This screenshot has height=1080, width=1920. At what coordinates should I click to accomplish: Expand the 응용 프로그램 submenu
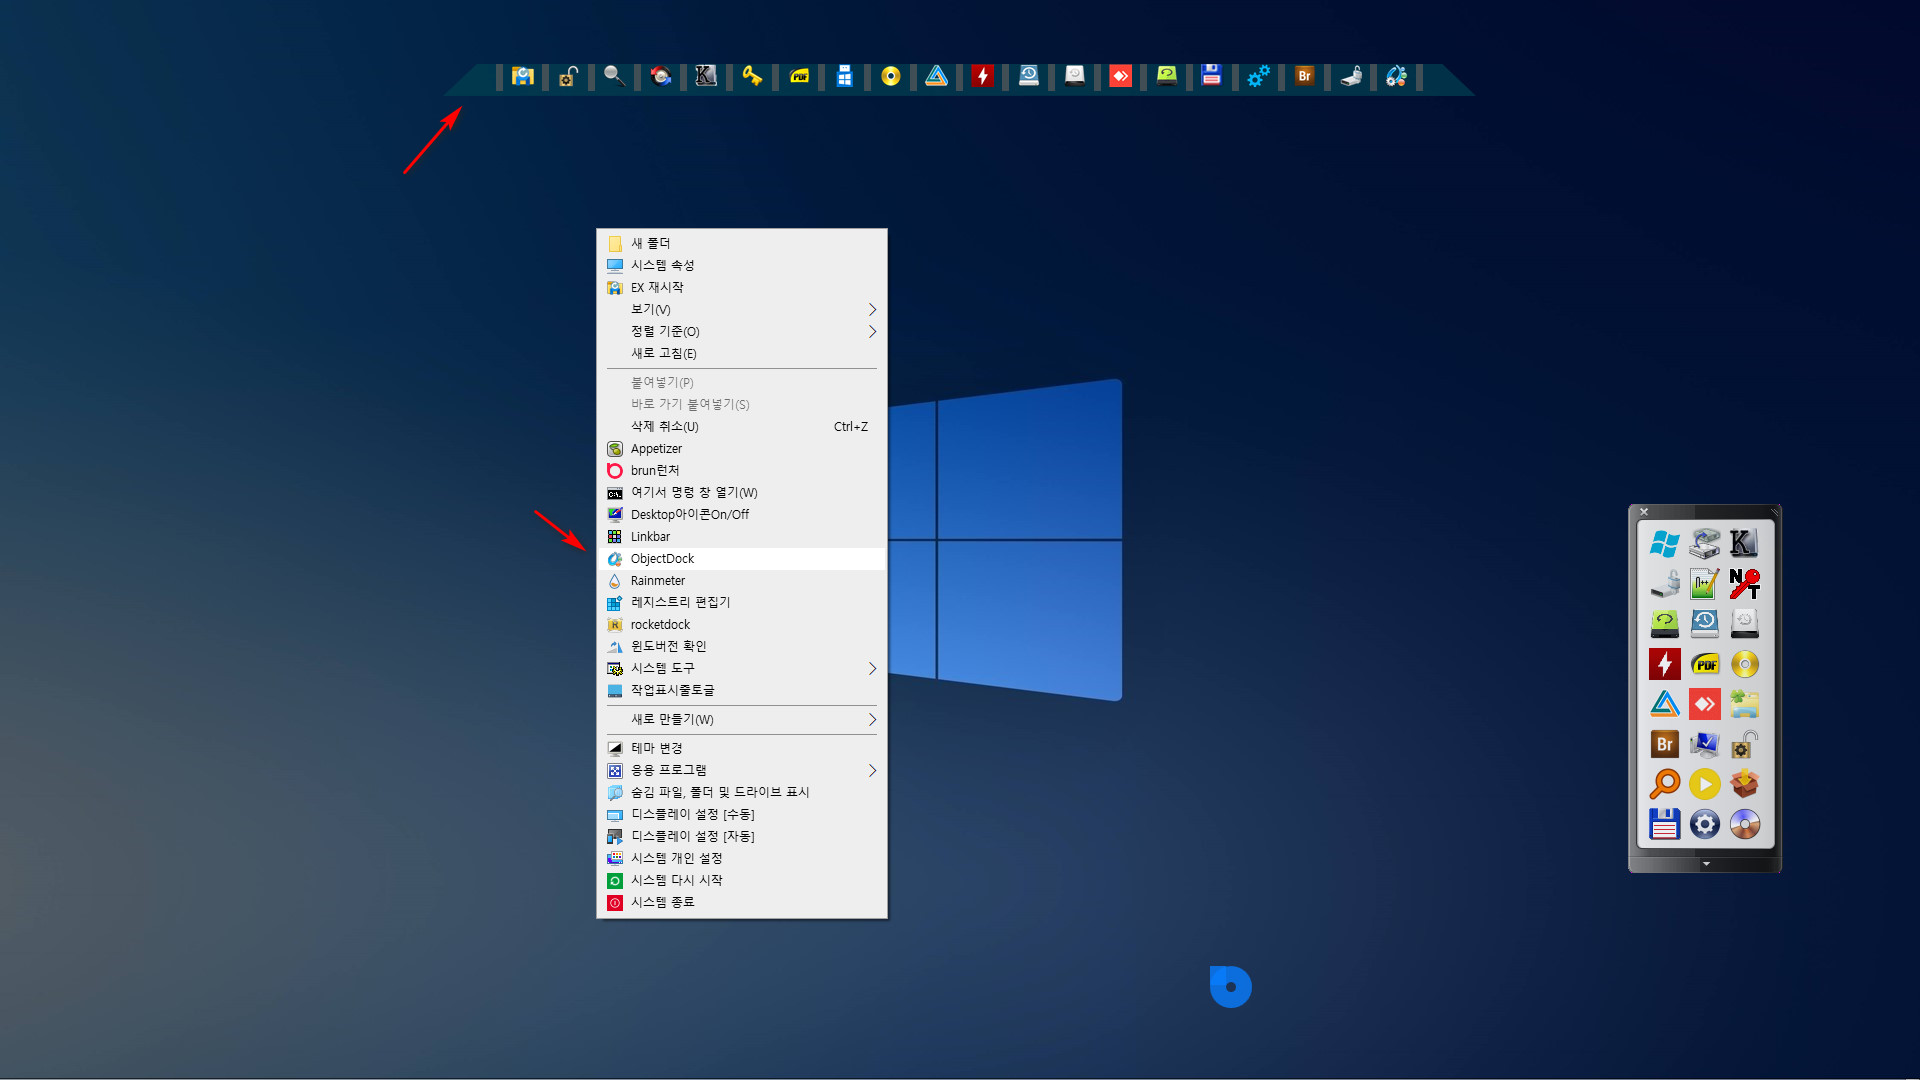pyautogui.click(x=742, y=770)
